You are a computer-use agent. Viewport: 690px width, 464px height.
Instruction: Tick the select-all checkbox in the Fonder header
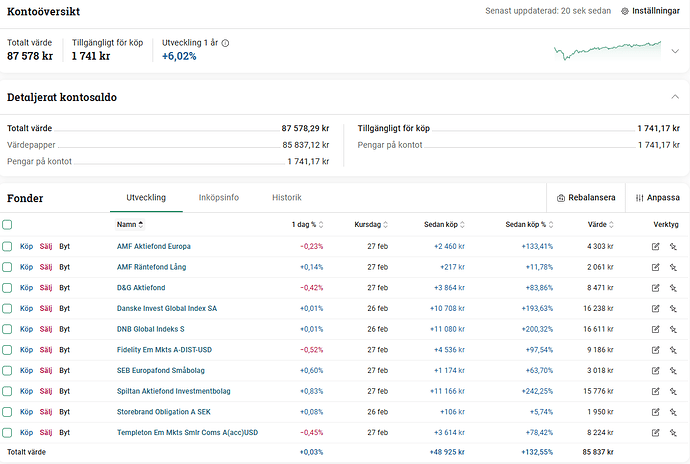(7, 225)
